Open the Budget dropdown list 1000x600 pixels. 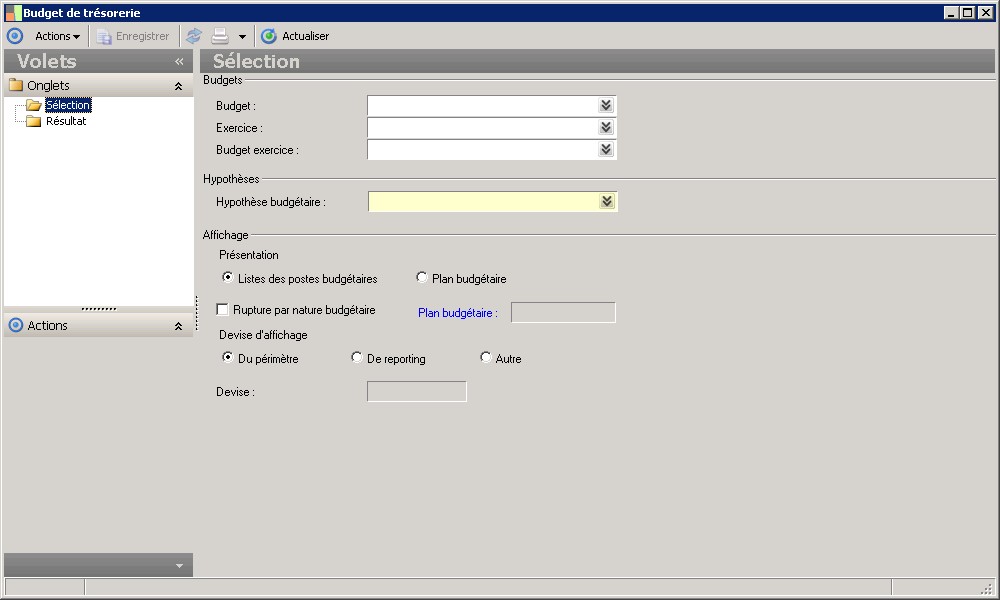point(606,106)
